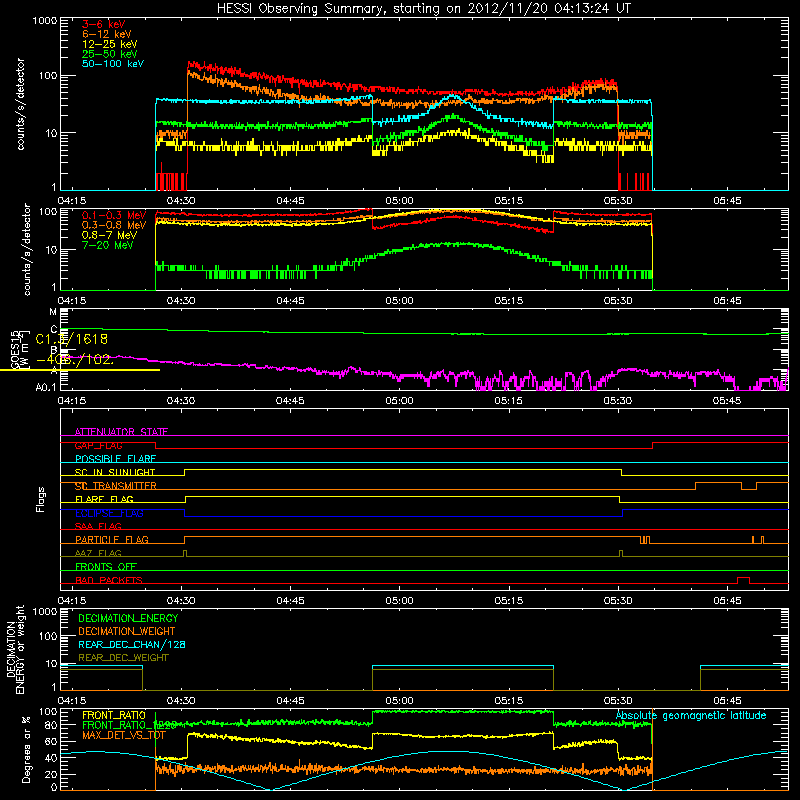Click the REAR_DEC_WEIGHT legend label
This screenshot has width=800, height=800.
click(x=123, y=658)
